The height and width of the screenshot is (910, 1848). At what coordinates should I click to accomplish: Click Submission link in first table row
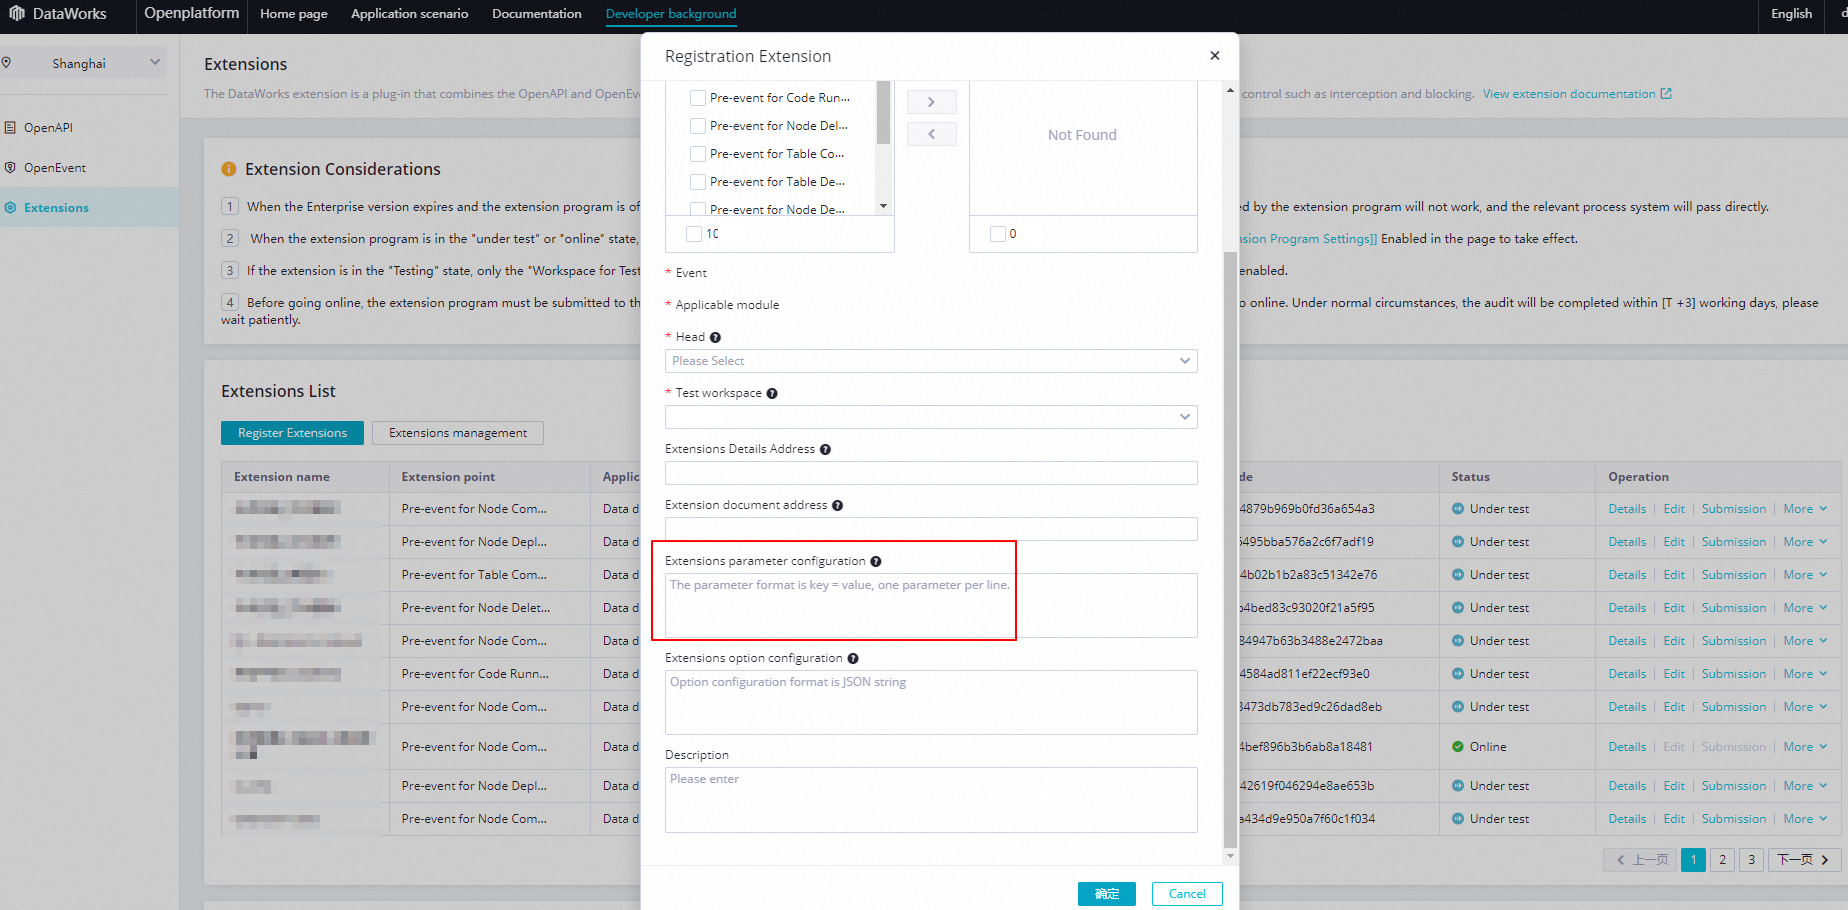(1734, 509)
